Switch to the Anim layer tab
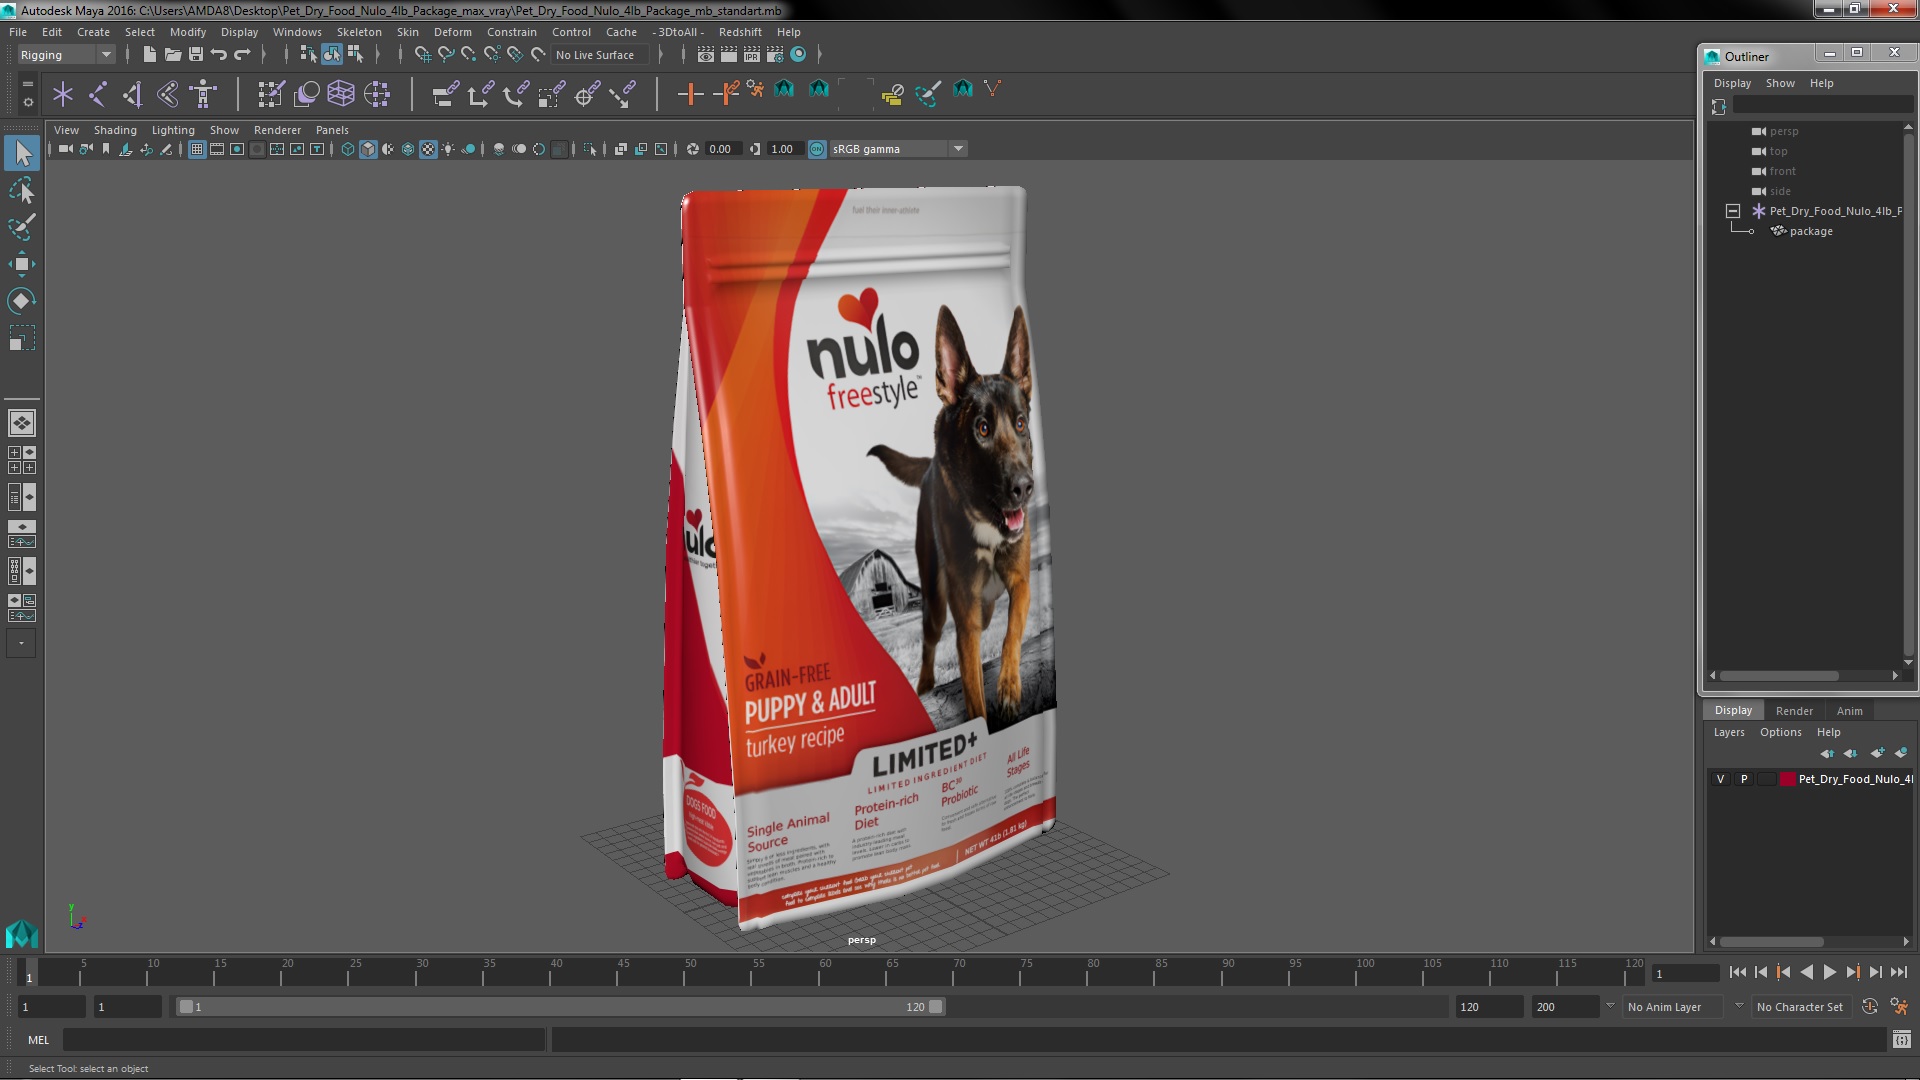The height and width of the screenshot is (1080, 1920). tap(1849, 711)
